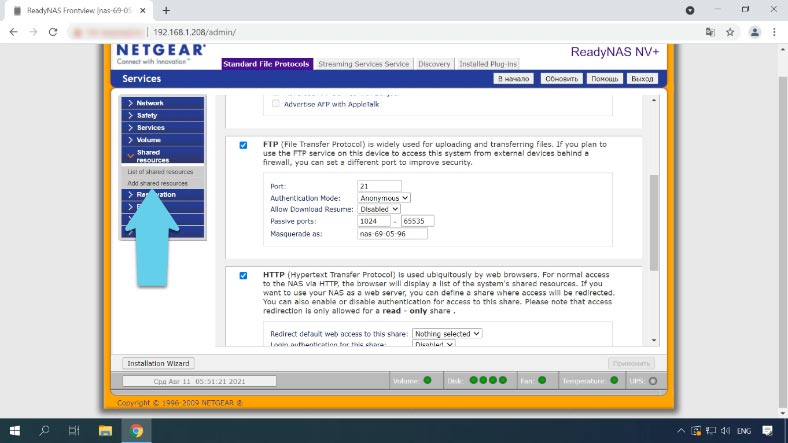Click the date and time status field
The height and width of the screenshot is (443, 788).
point(199,381)
